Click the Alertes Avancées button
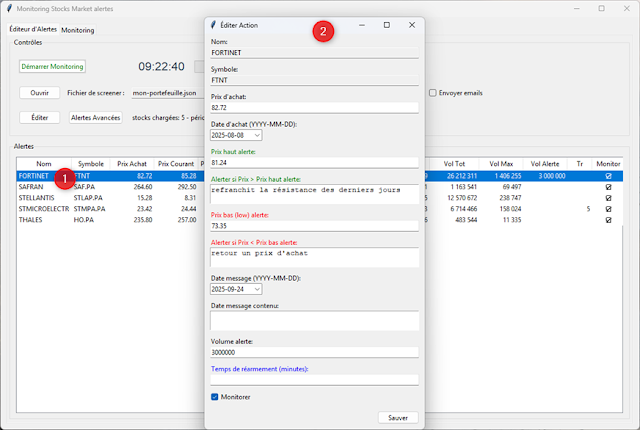 click(x=95, y=117)
